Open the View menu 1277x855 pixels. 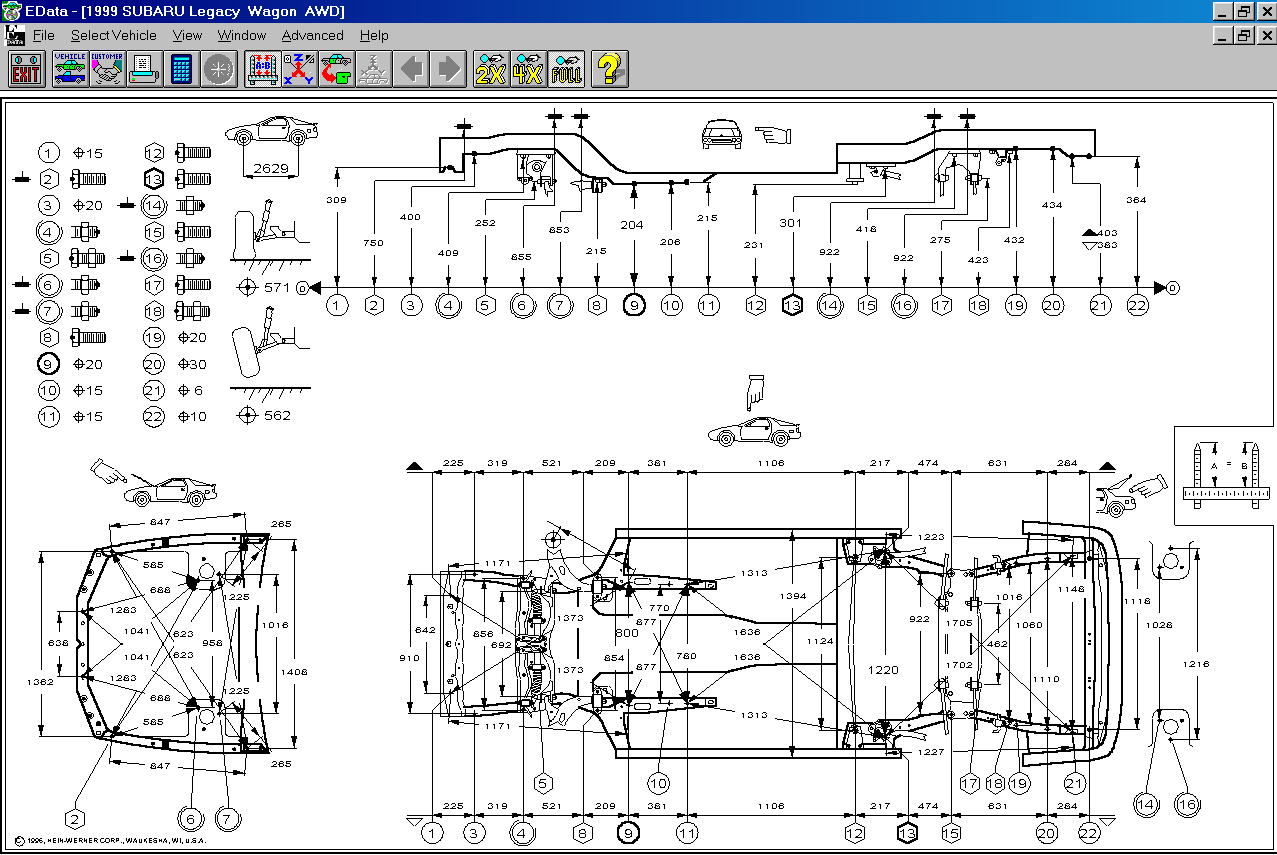[187, 35]
